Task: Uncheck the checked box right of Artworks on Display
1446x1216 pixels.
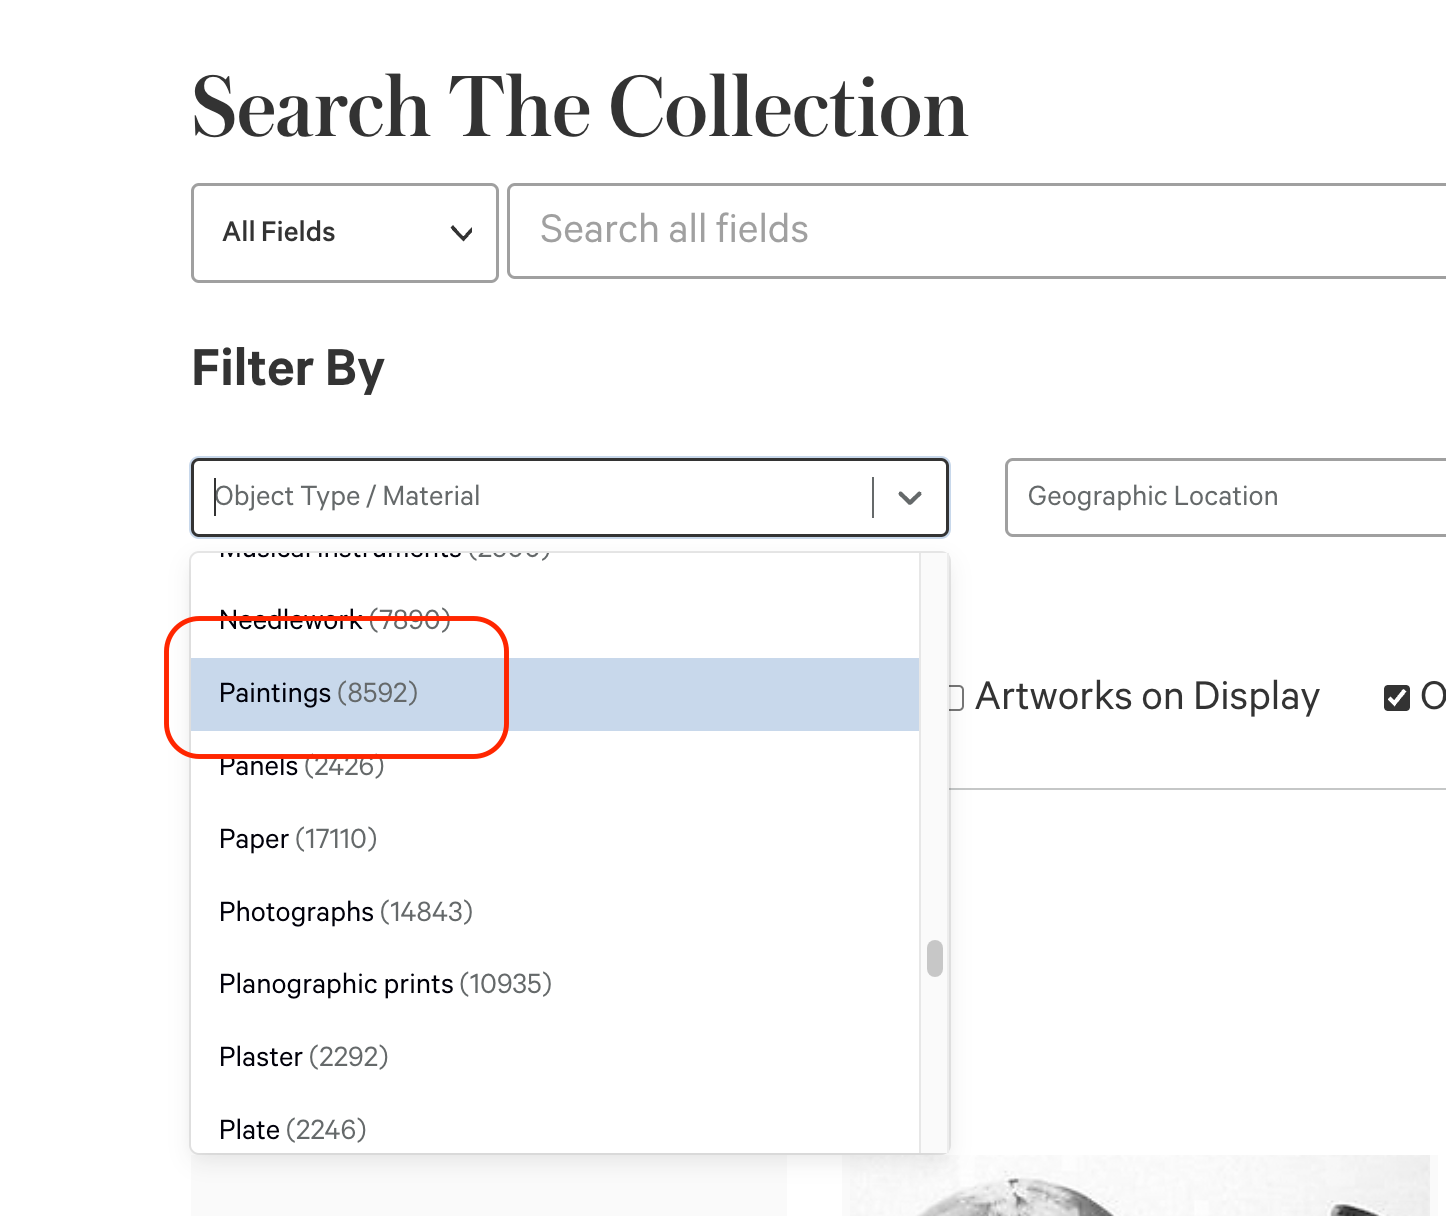Action: pos(1397,697)
